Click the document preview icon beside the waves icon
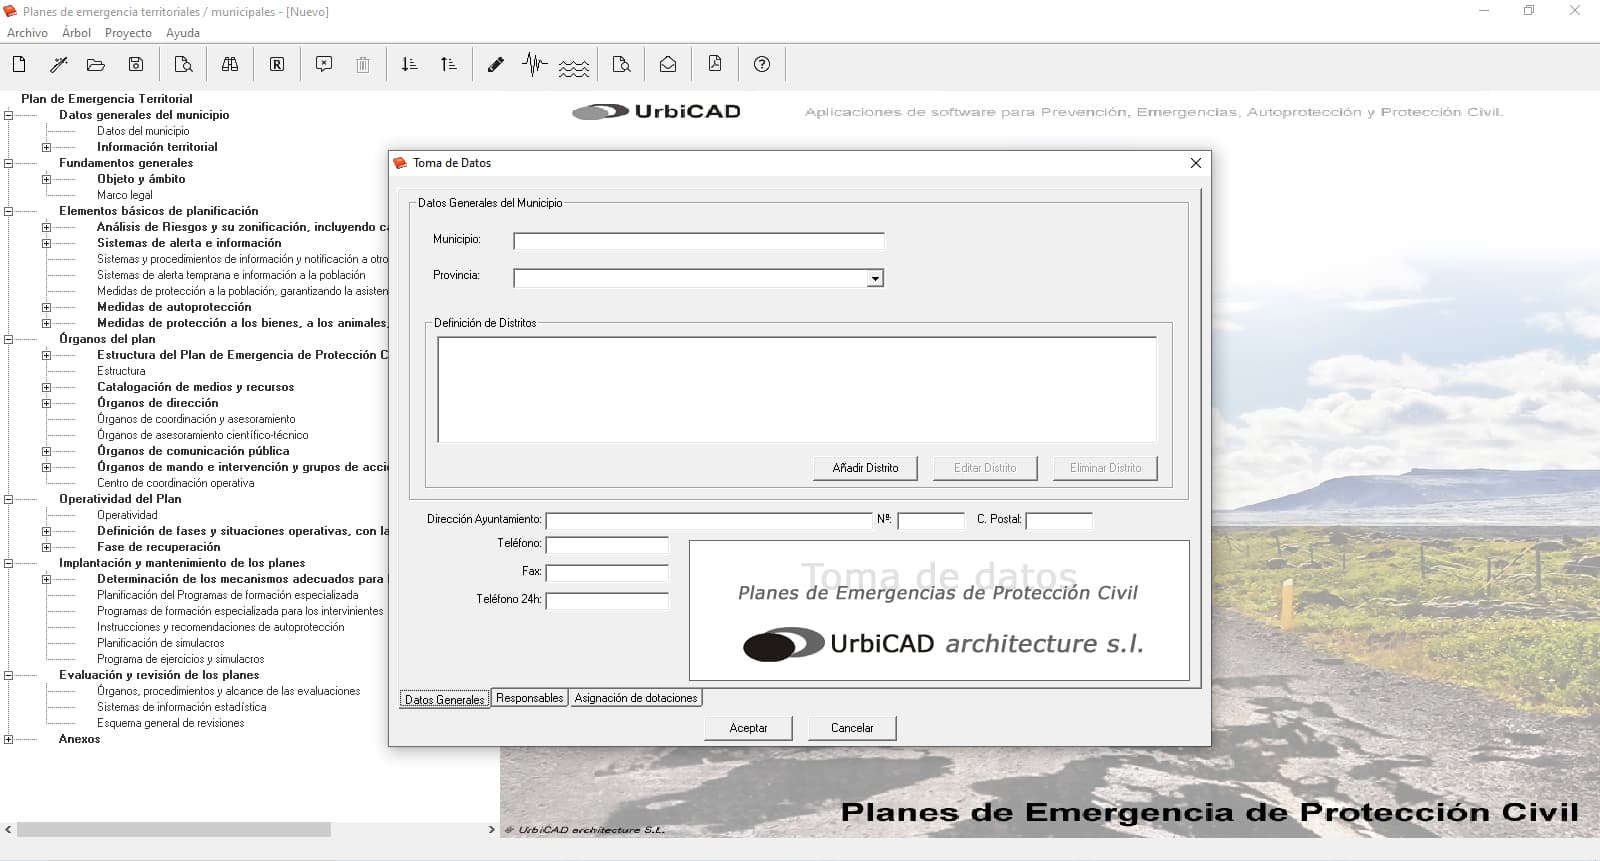Screen dimensions: 1600x861 coord(621,64)
